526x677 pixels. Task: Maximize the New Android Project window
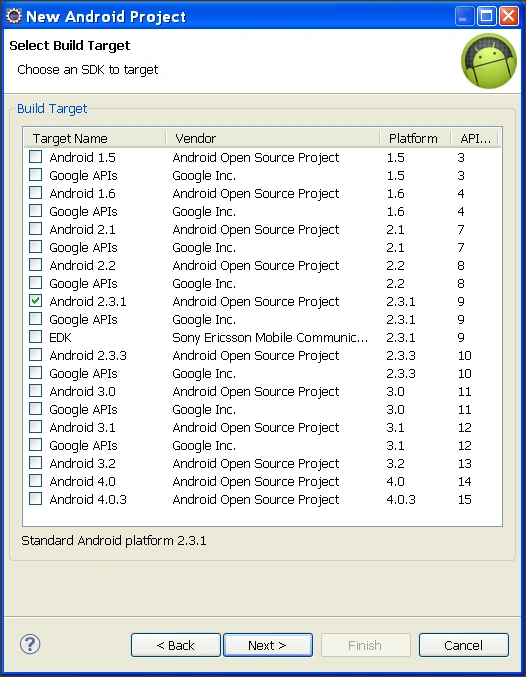pyautogui.click(x=487, y=17)
